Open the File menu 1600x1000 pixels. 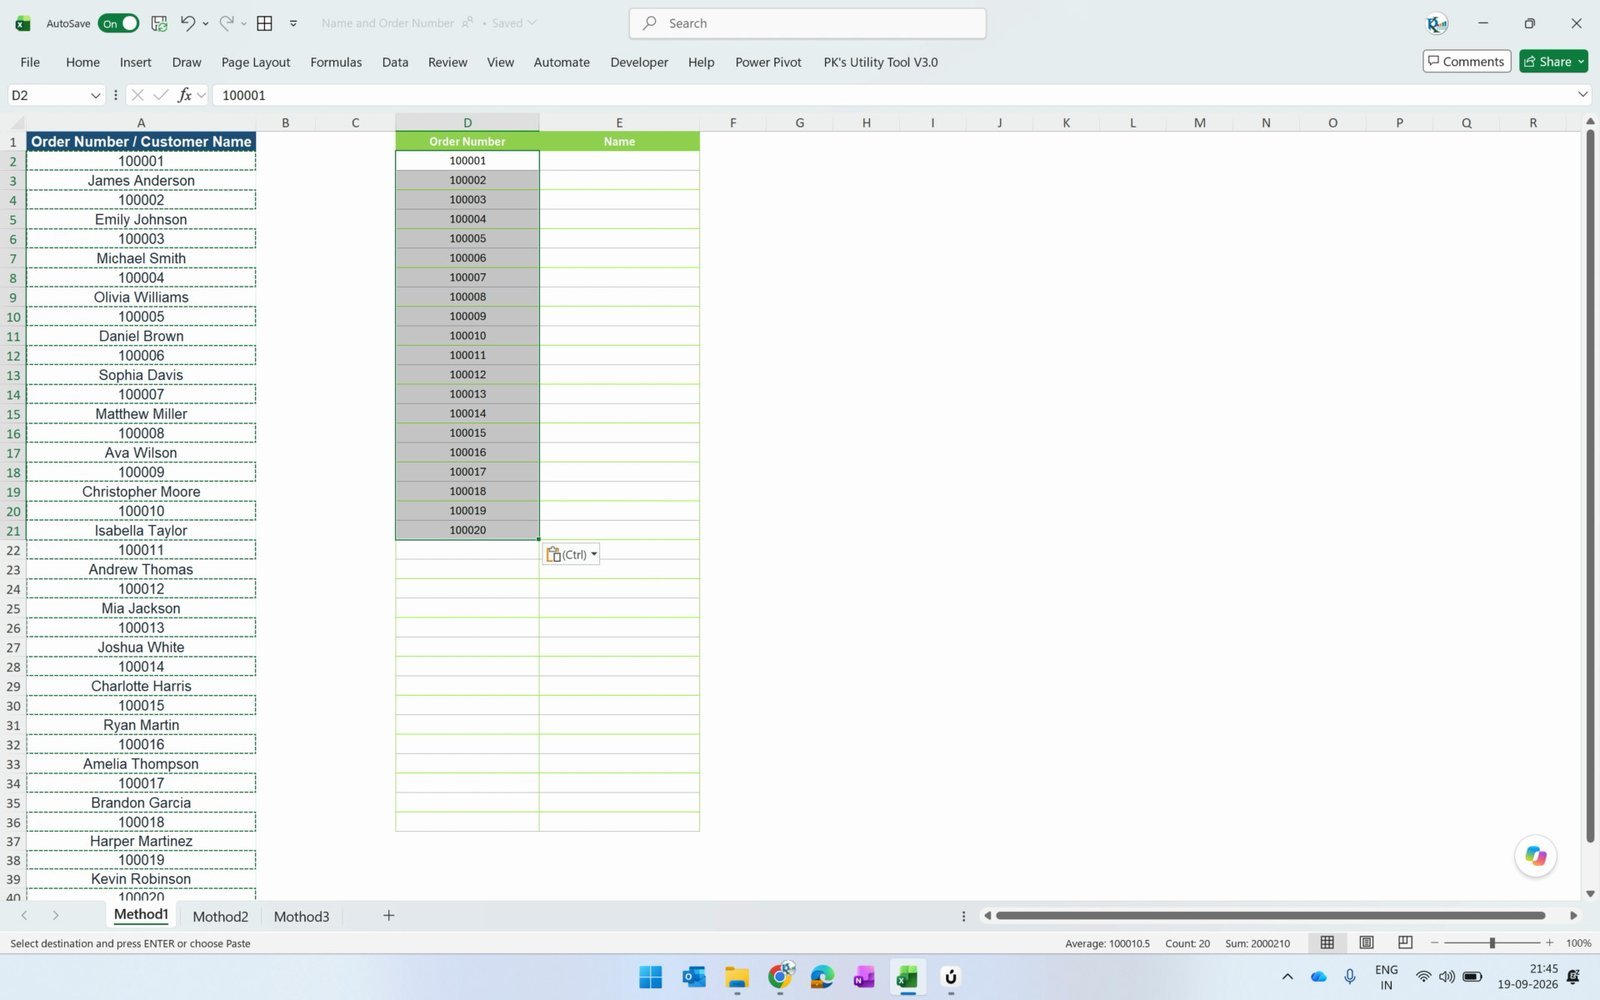pyautogui.click(x=30, y=62)
